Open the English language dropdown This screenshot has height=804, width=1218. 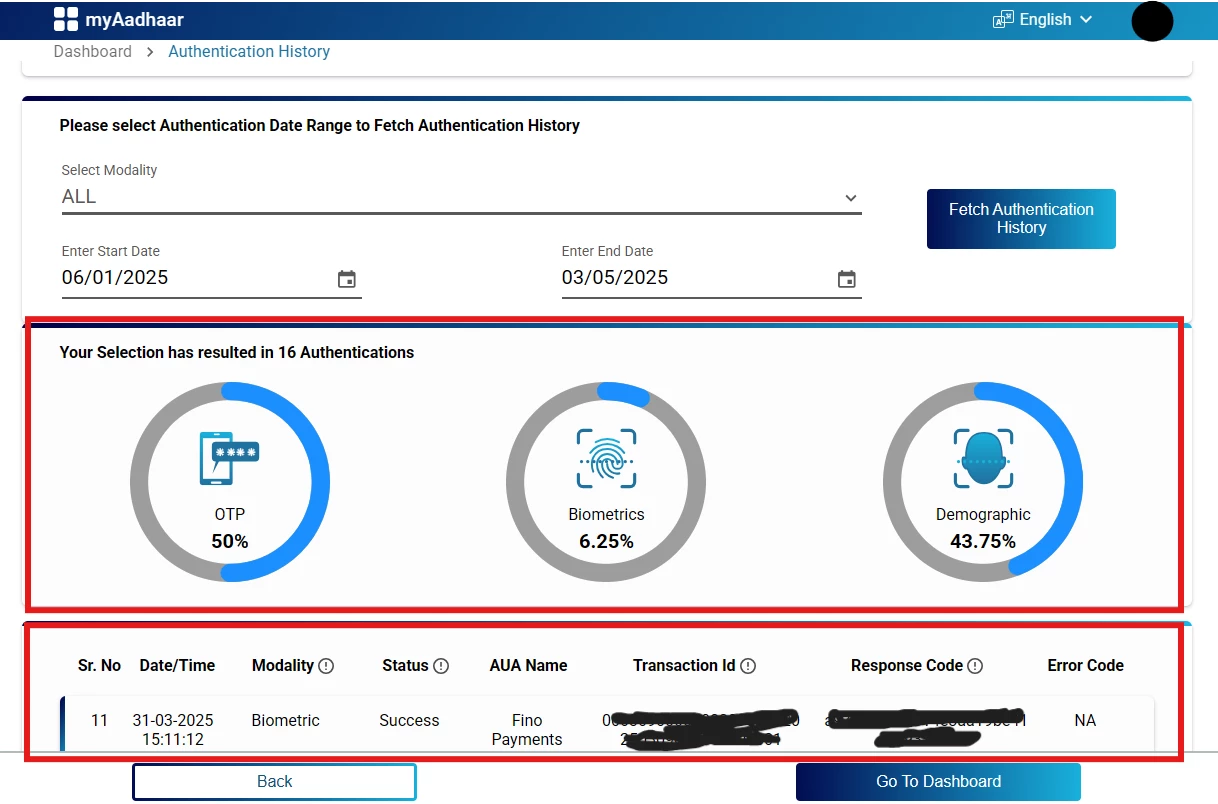1042,20
